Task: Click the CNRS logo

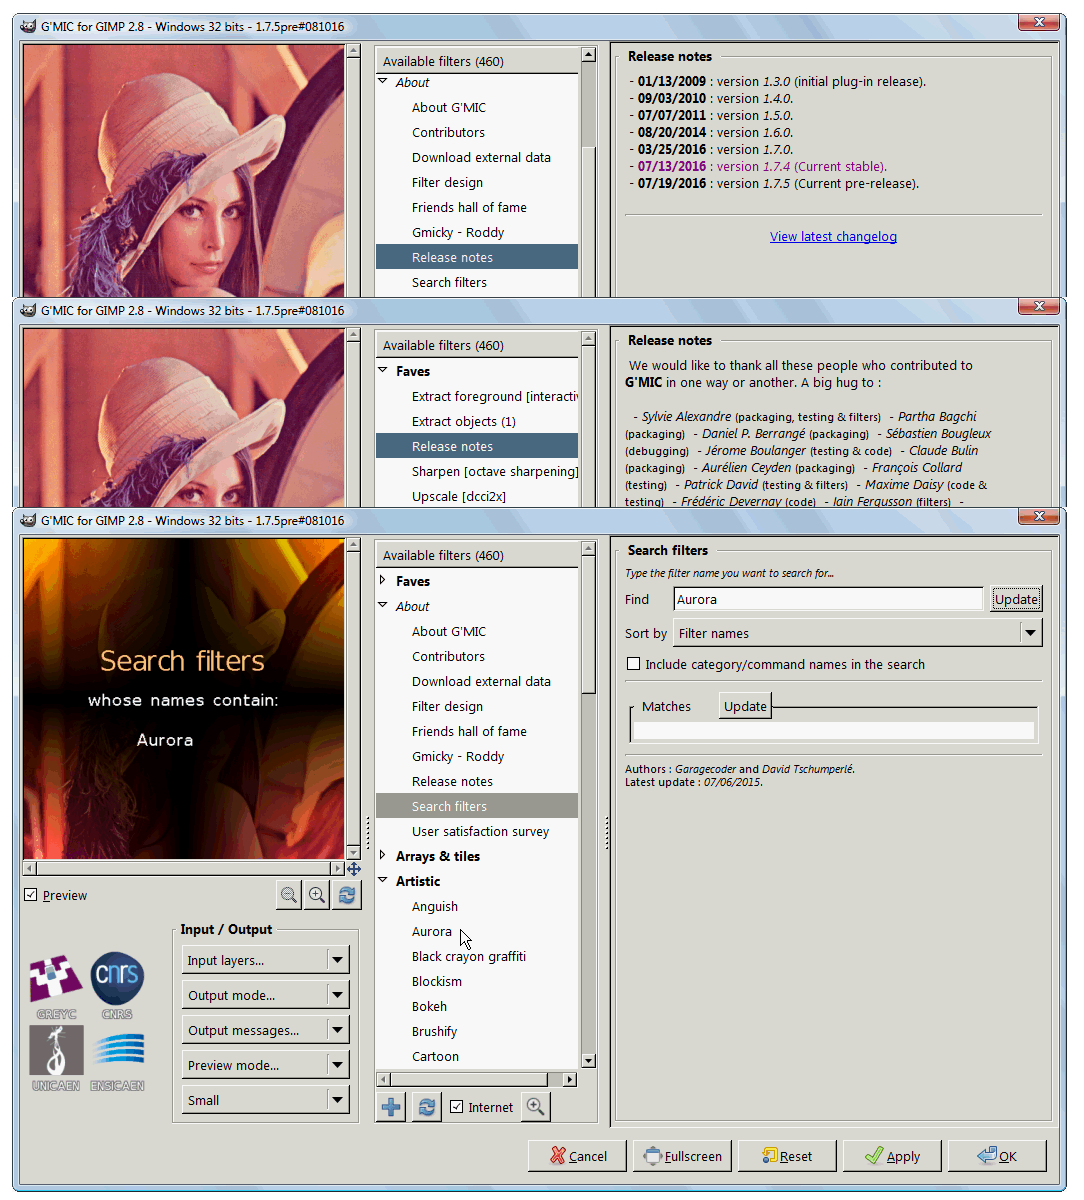Action: click(x=117, y=986)
